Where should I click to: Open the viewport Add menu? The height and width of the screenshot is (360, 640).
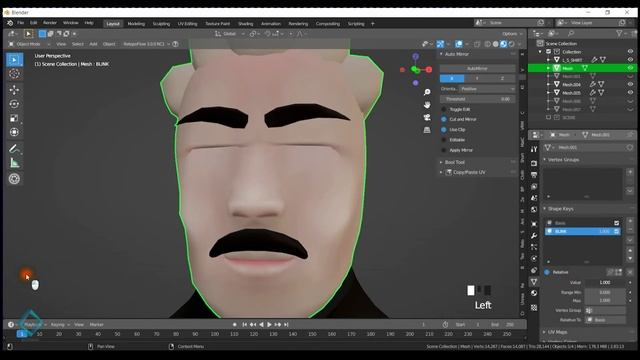click(93, 44)
